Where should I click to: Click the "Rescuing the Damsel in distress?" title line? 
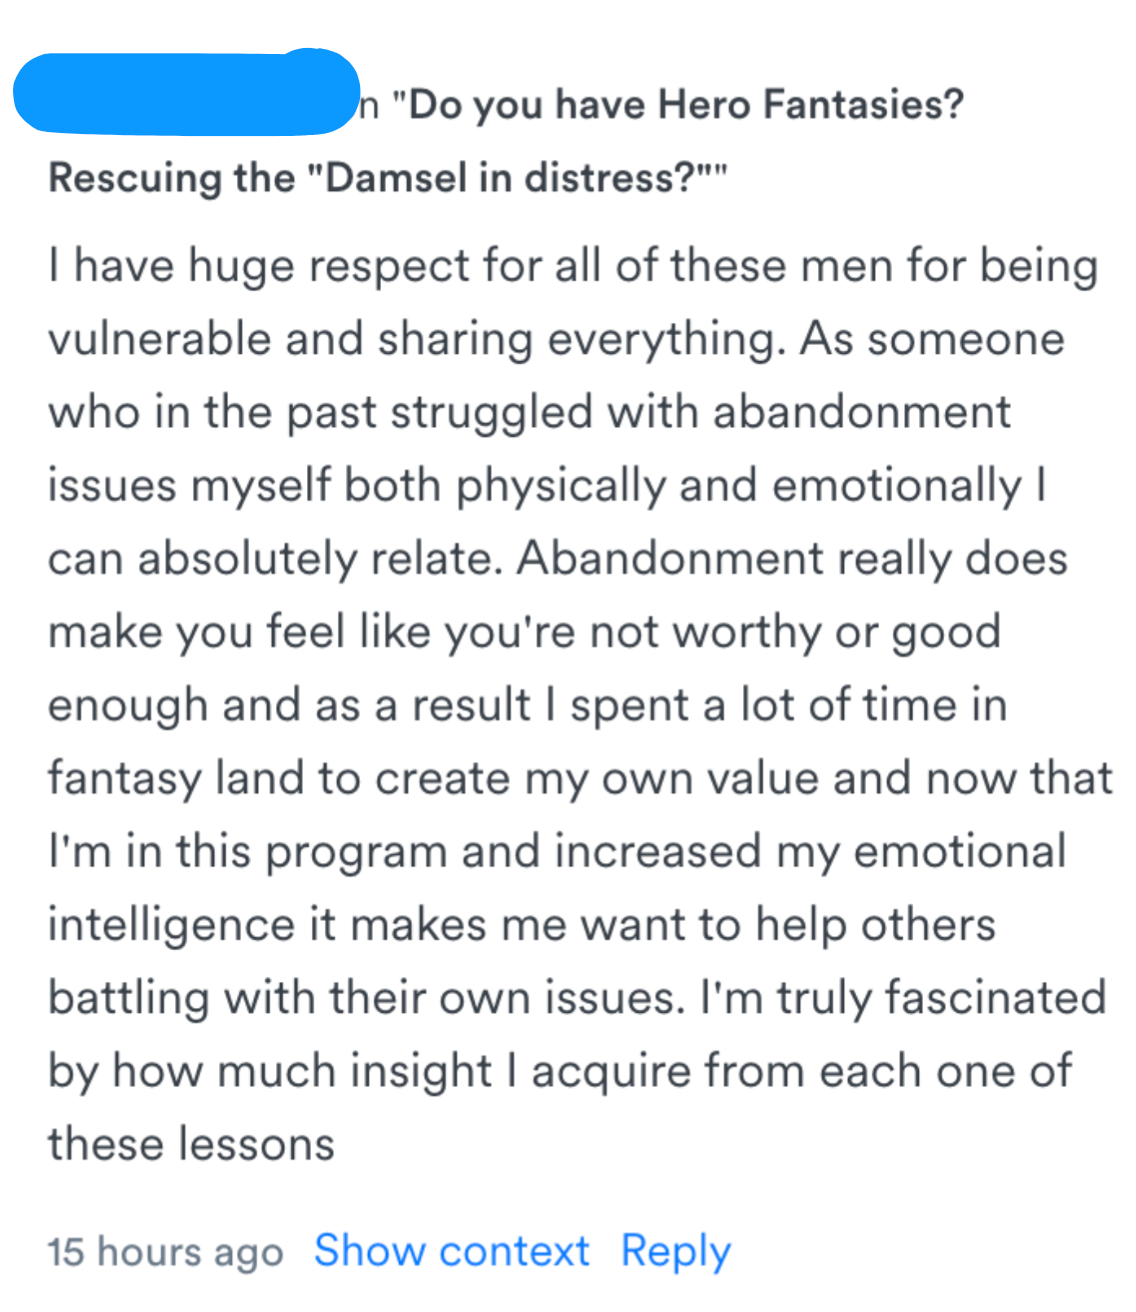pyautogui.click(x=387, y=178)
